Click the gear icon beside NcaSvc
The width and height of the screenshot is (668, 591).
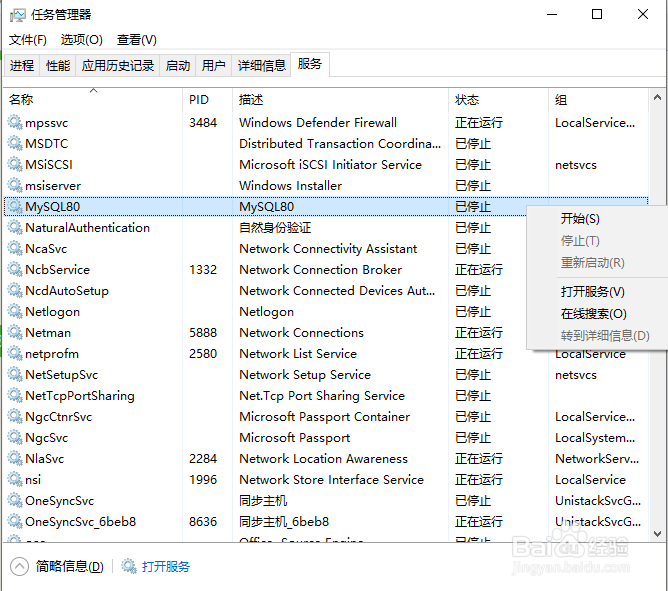coord(15,248)
